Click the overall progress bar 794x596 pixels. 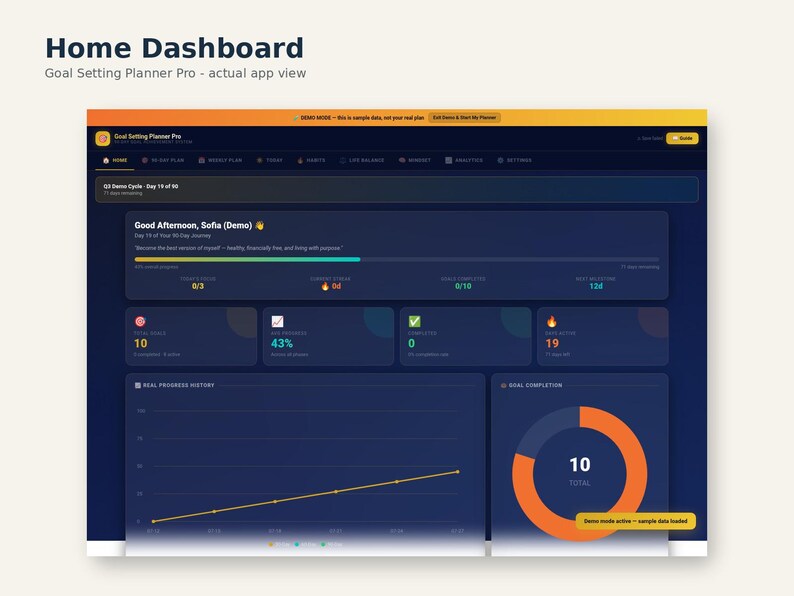coord(396,259)
